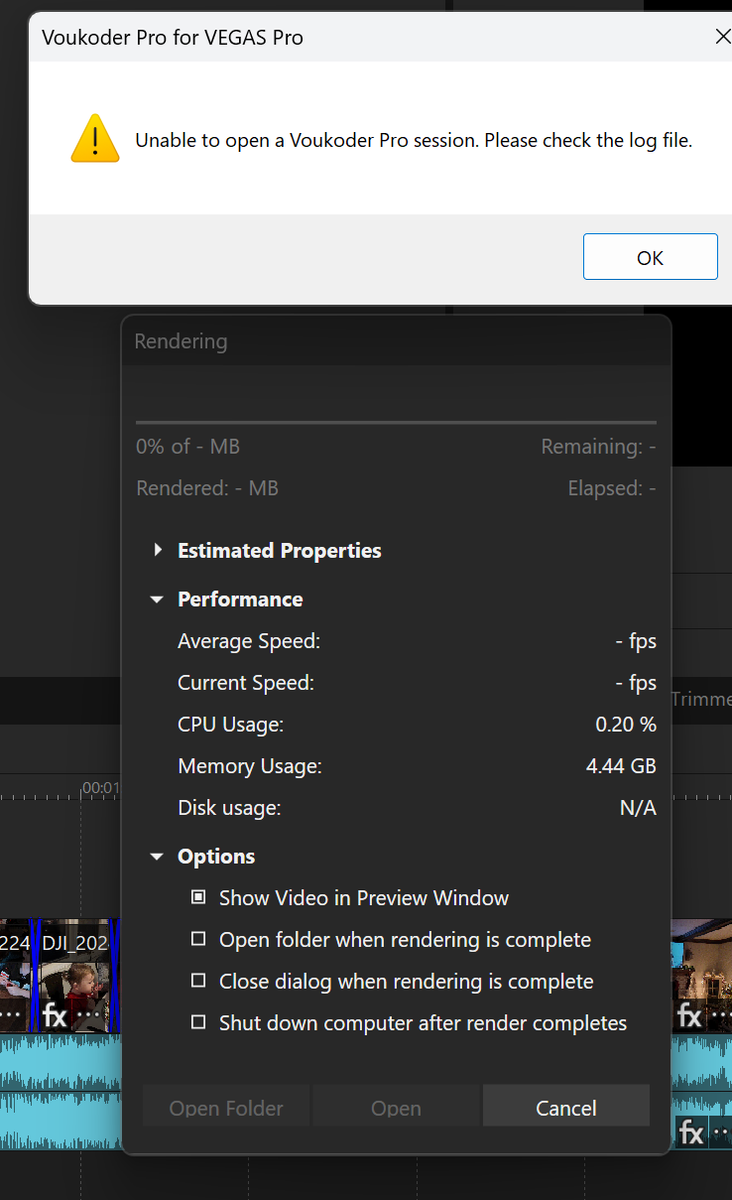Click the fx icon on the right-side video clip

[x=690, y=1016]
